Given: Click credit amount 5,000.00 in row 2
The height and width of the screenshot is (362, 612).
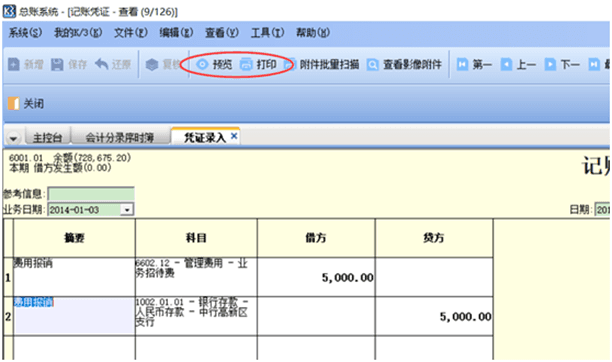Looking at the screenshot, I should point(465,317).
